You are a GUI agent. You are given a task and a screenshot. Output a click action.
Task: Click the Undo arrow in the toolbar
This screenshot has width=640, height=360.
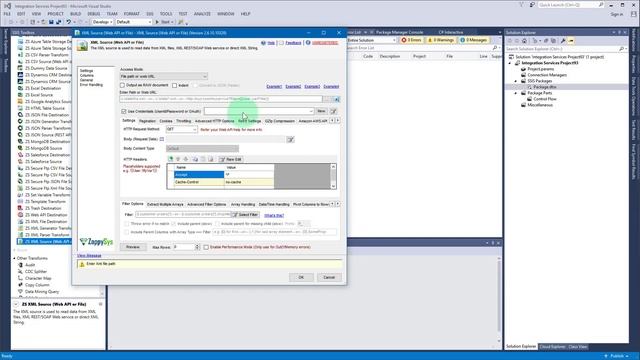click(x=69, y=22)
